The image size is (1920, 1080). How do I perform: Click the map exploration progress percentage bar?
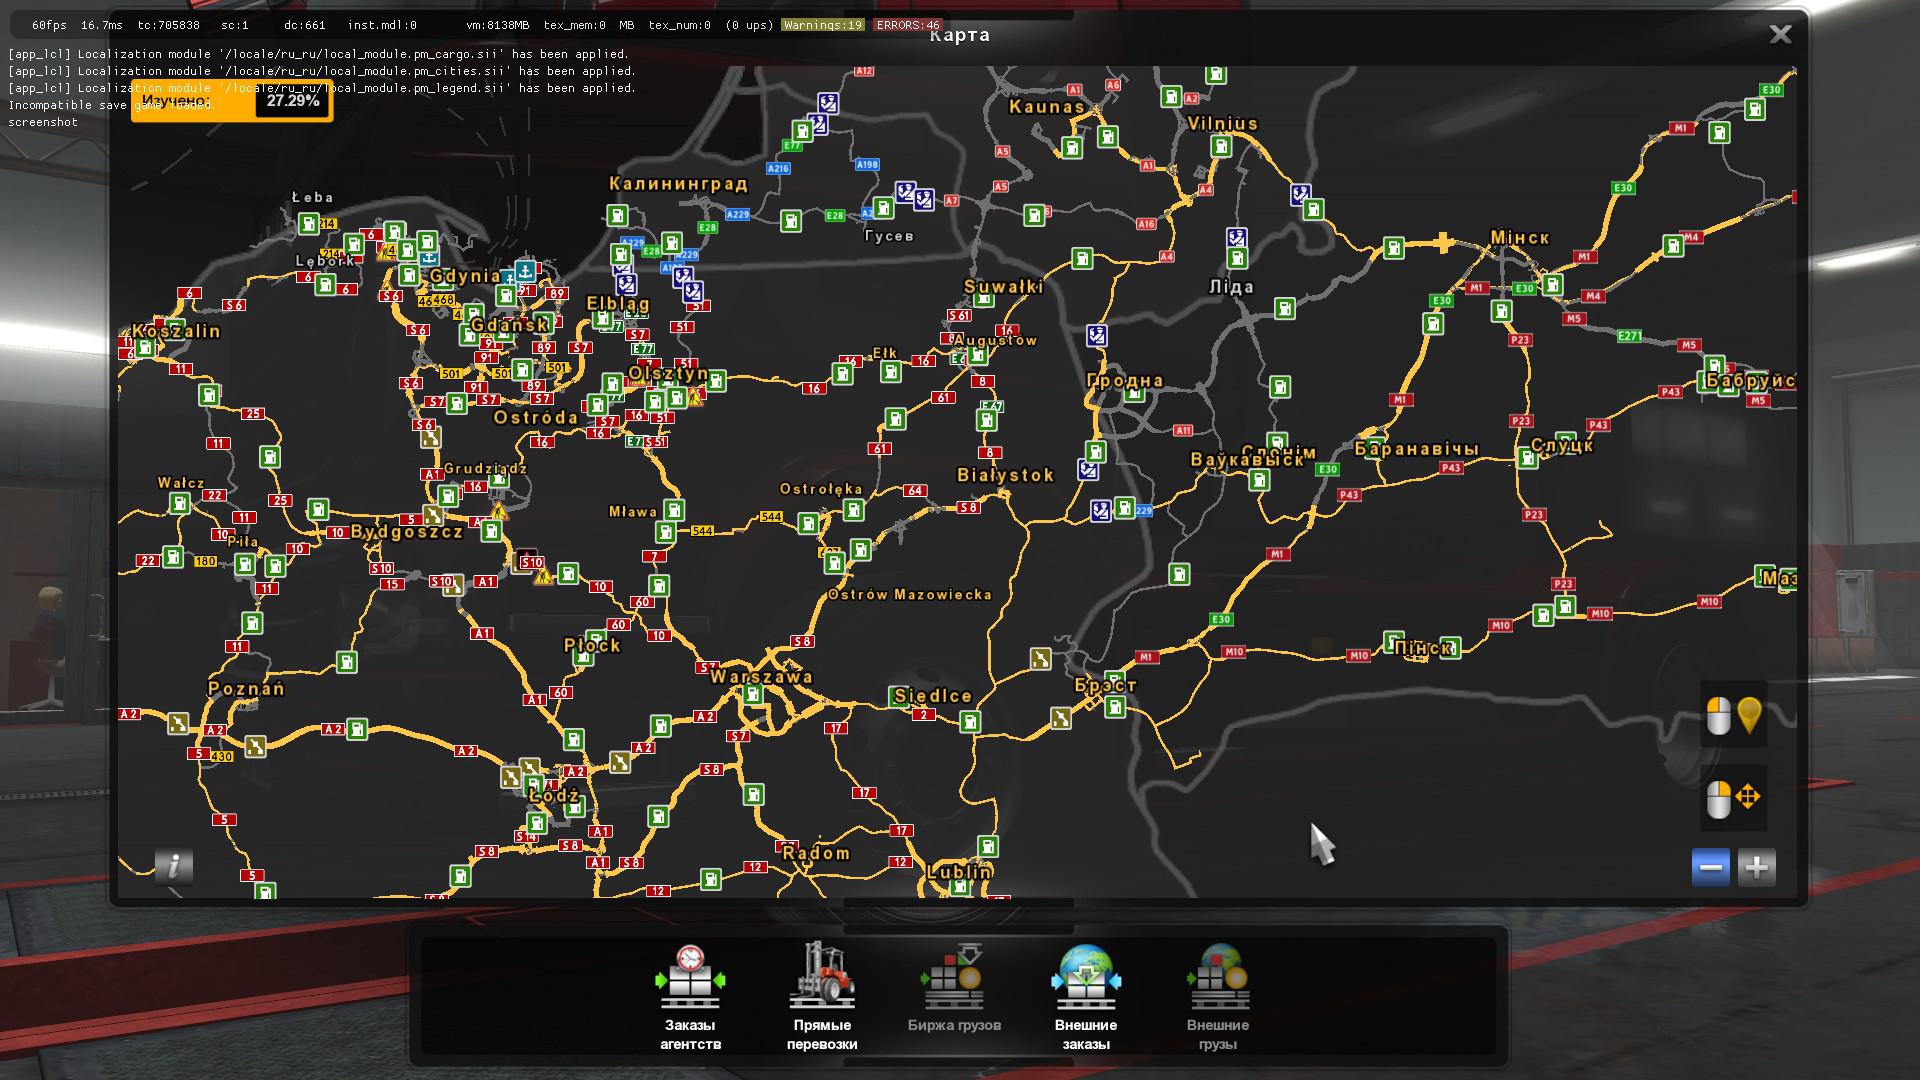tap(232, 101)
